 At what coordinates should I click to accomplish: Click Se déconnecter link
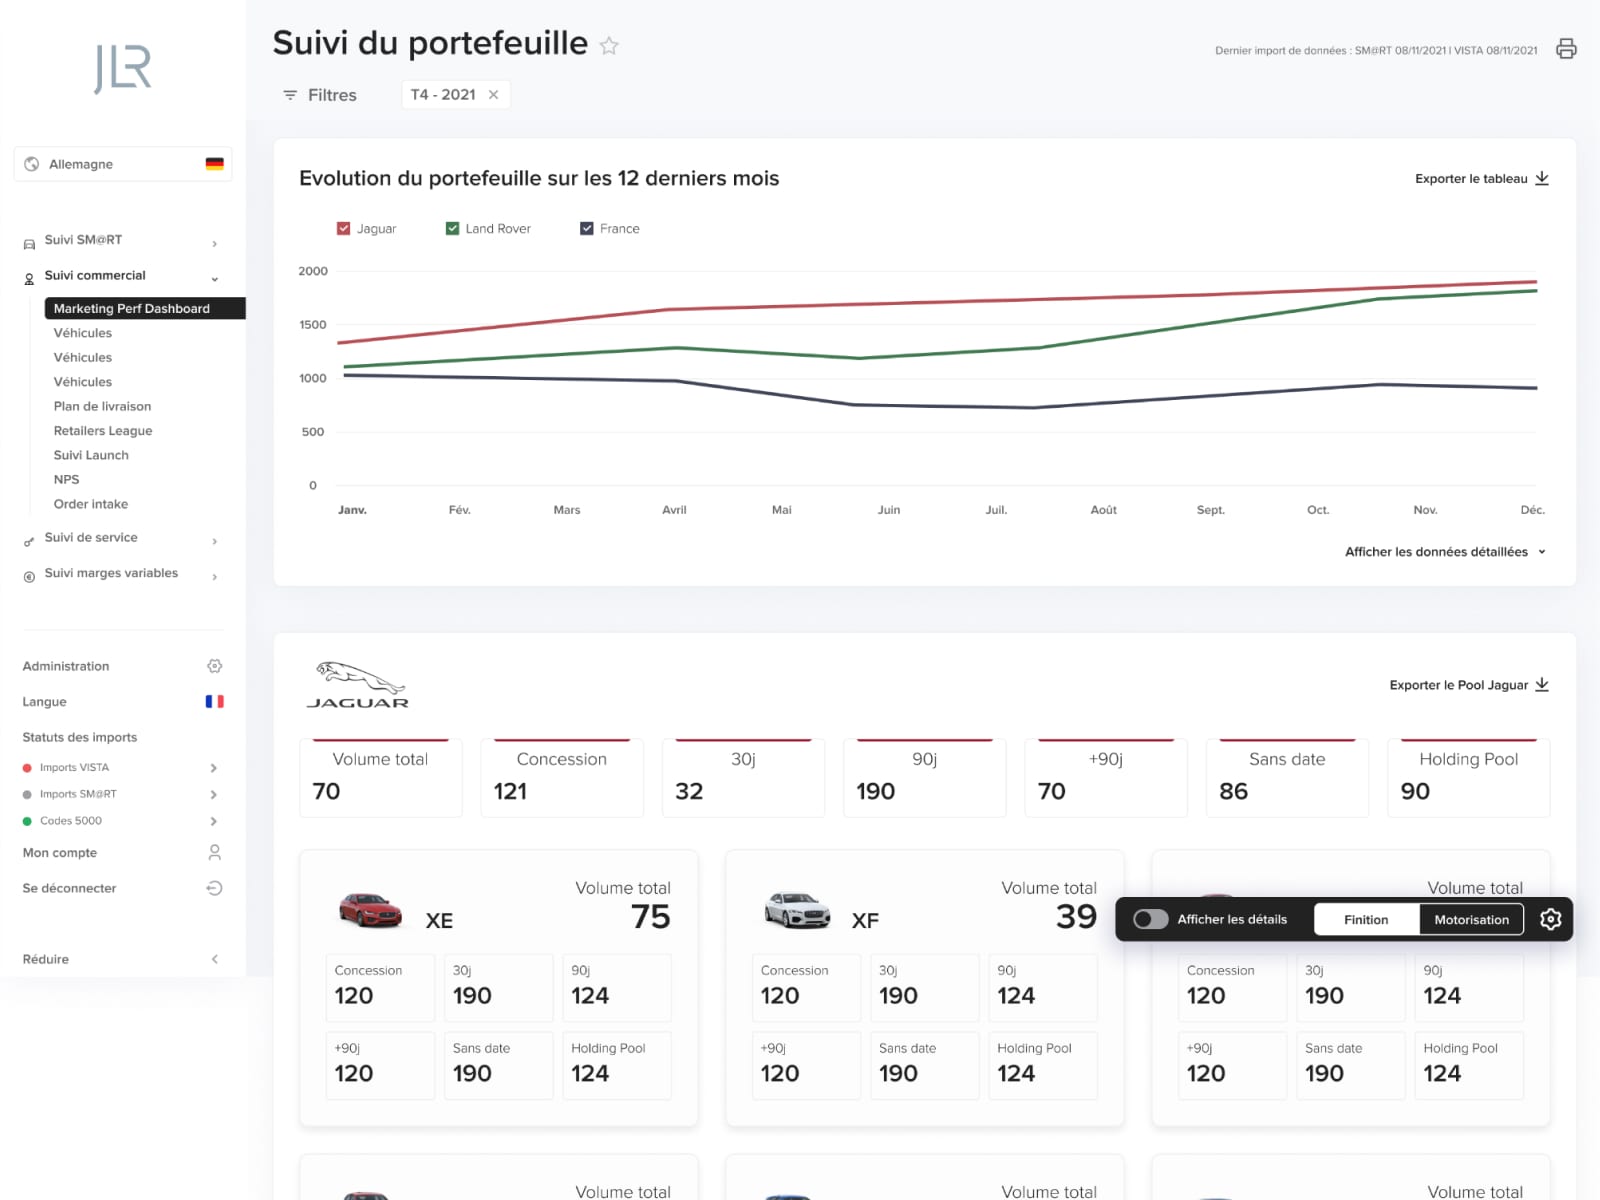coord(70,888)
